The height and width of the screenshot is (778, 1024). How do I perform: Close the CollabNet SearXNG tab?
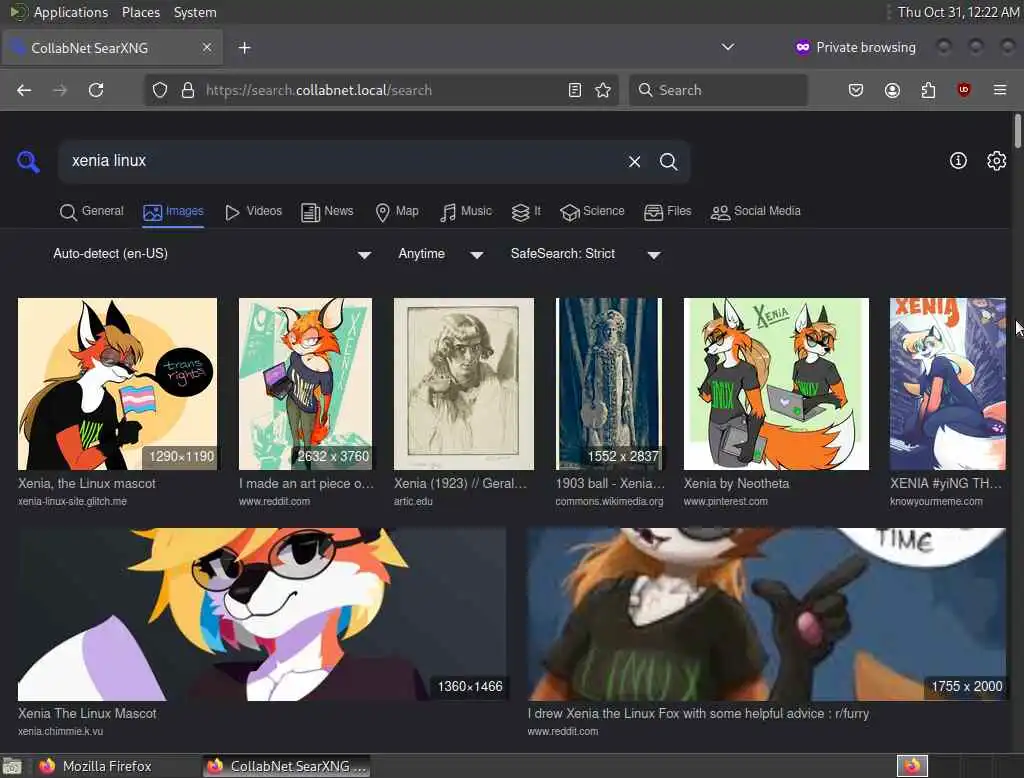tap(207, 48)
